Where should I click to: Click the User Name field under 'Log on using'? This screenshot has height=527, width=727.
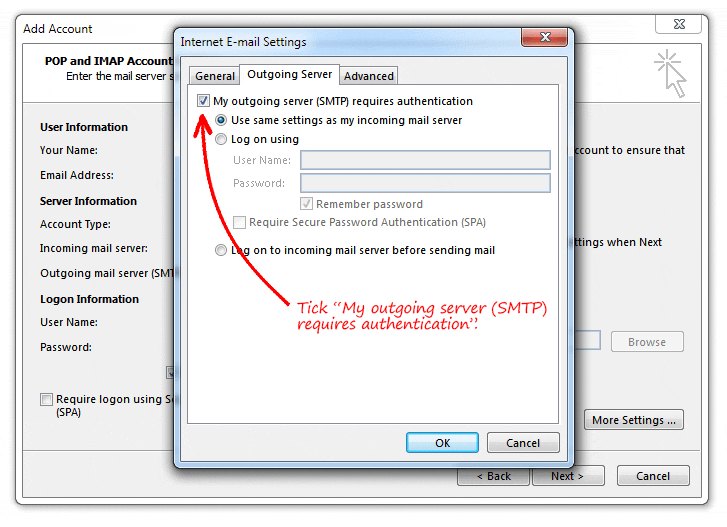coord(425,160)
